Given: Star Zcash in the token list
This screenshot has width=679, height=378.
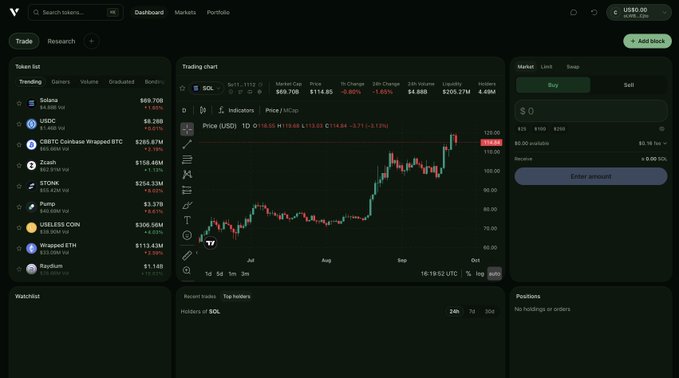Looking at the screenshot, I should (19, 166).
